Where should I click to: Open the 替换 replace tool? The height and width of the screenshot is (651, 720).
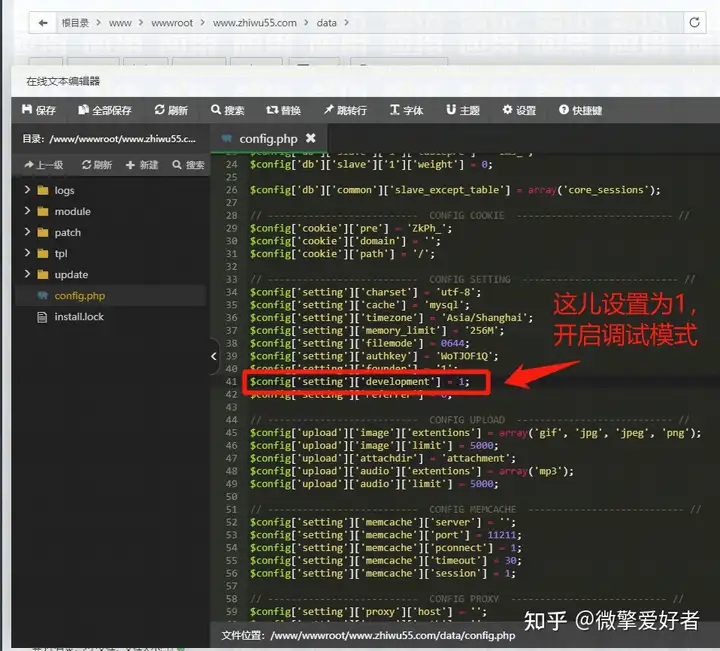point(283,110)
